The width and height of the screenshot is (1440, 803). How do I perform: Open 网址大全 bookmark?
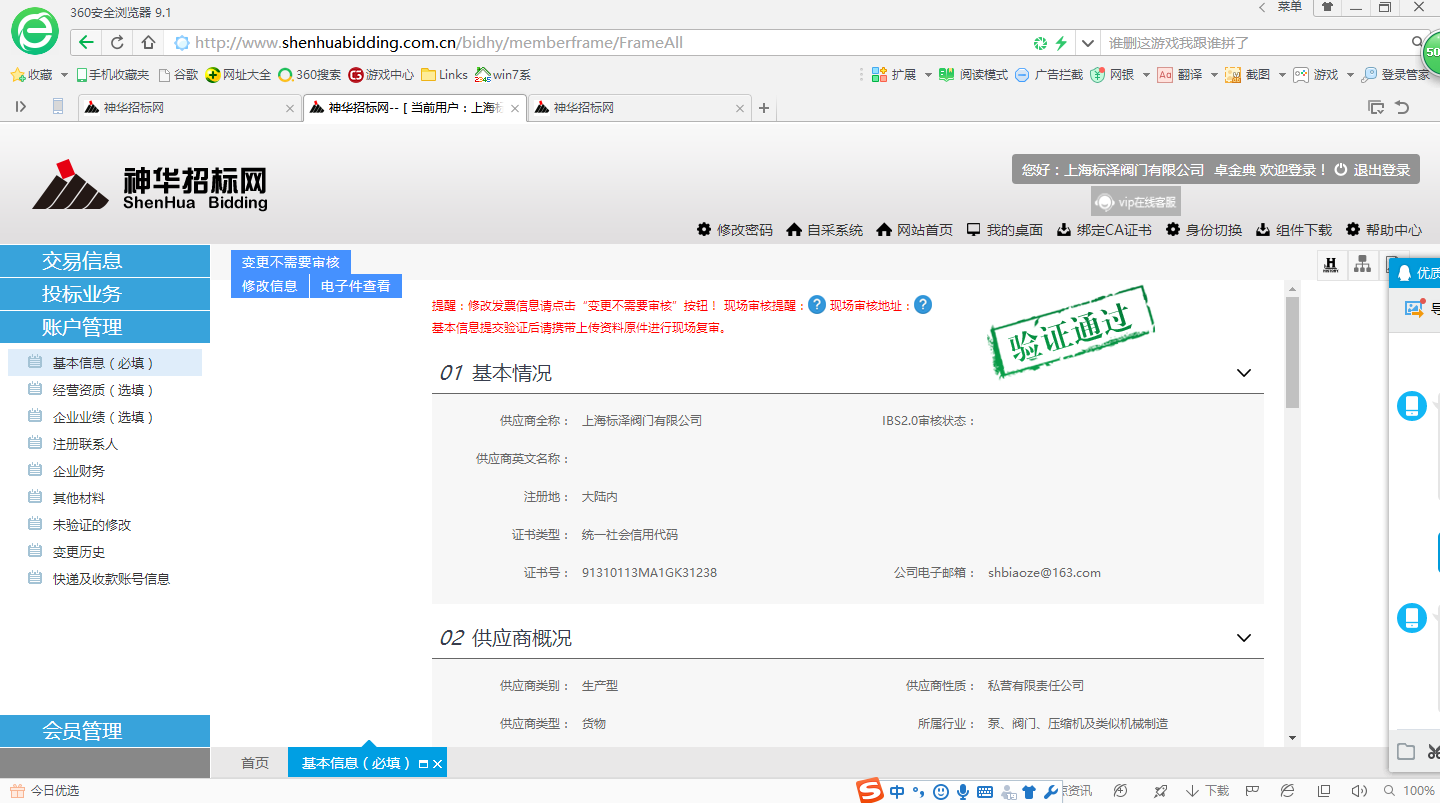238,75
